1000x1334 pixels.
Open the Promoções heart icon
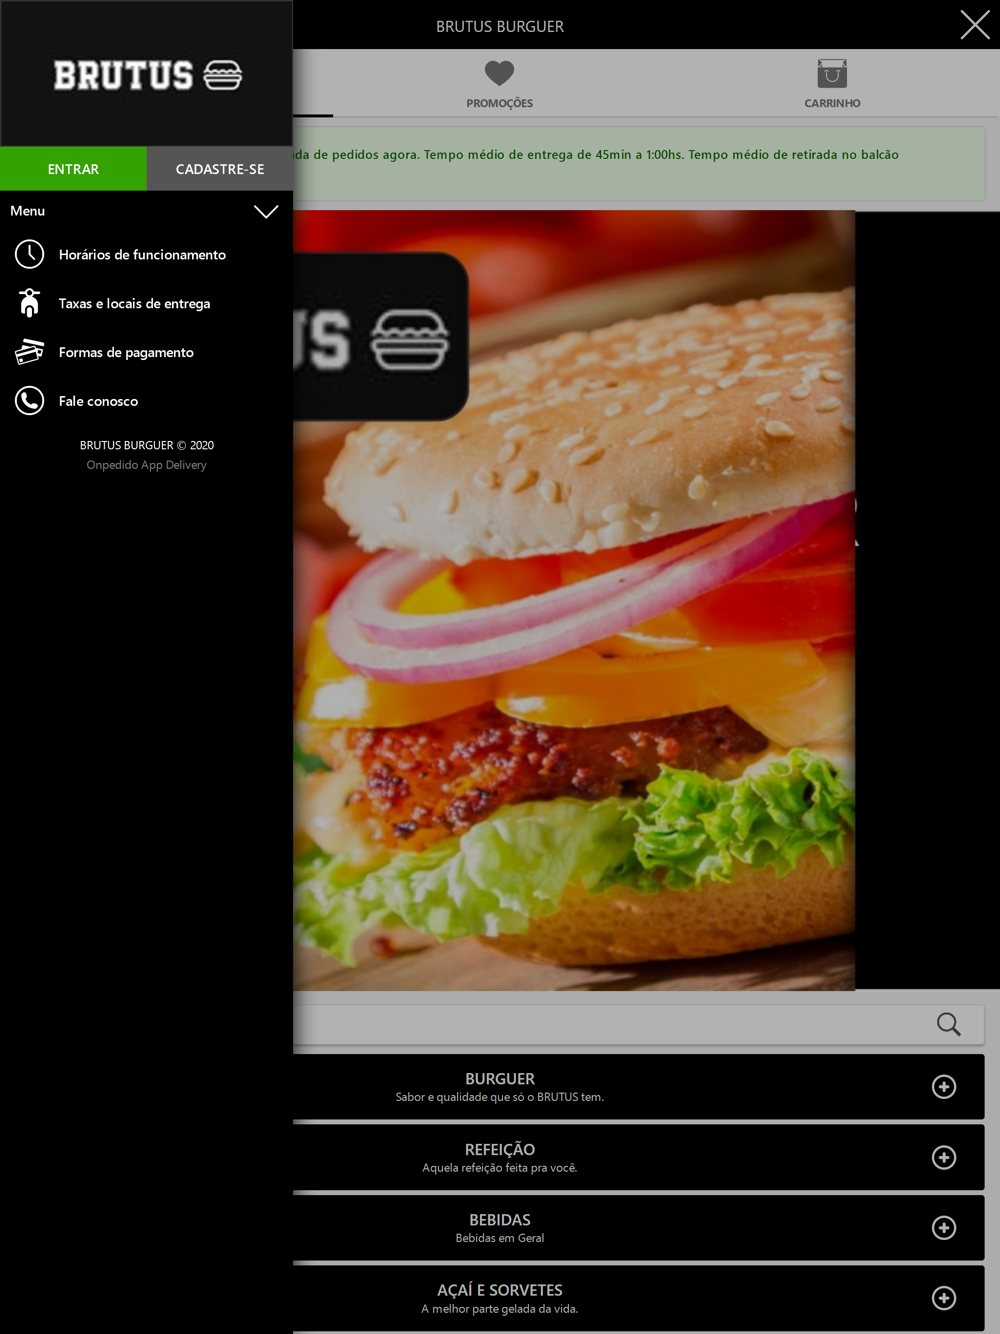tap(499, 73)
